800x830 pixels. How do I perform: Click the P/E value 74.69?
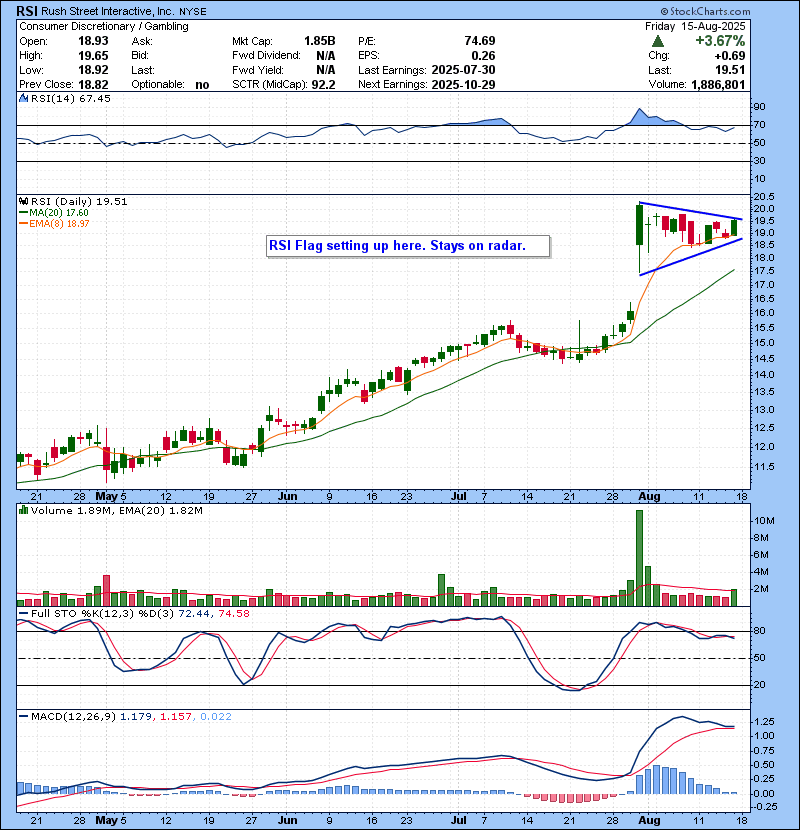click(x=480, y=41)
